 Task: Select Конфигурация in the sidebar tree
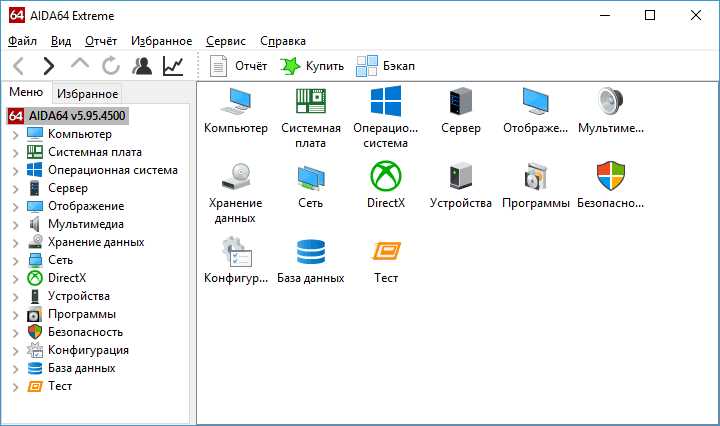pos(88,350)
